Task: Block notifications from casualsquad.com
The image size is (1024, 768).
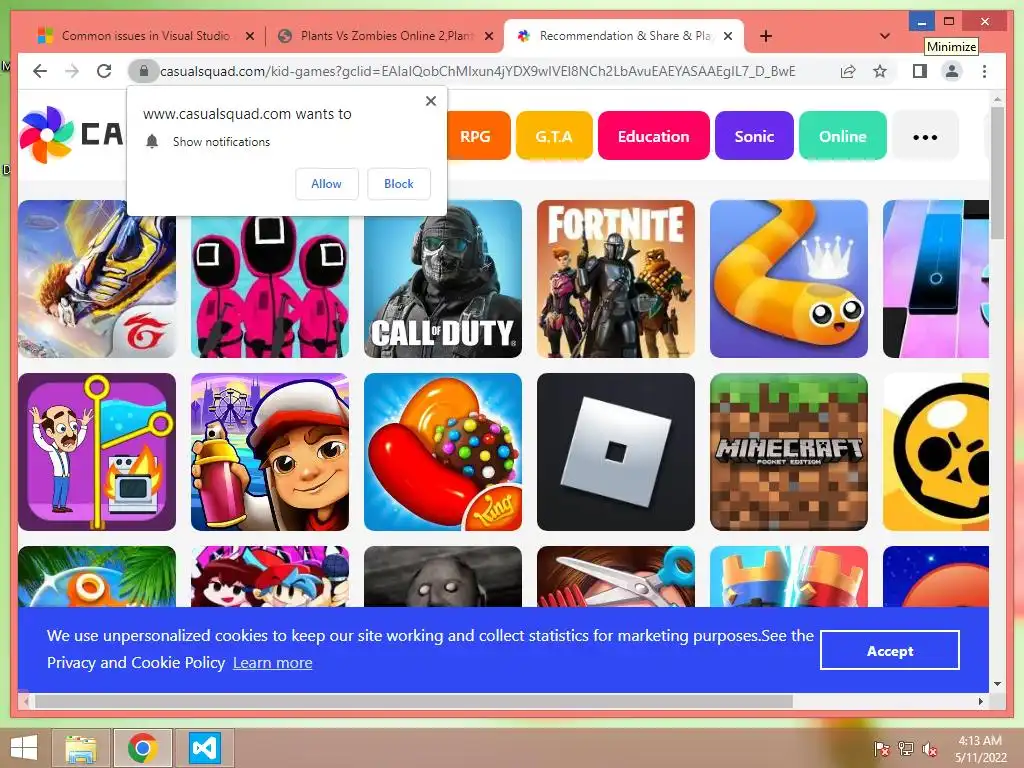Action: (x=398, y=184)
